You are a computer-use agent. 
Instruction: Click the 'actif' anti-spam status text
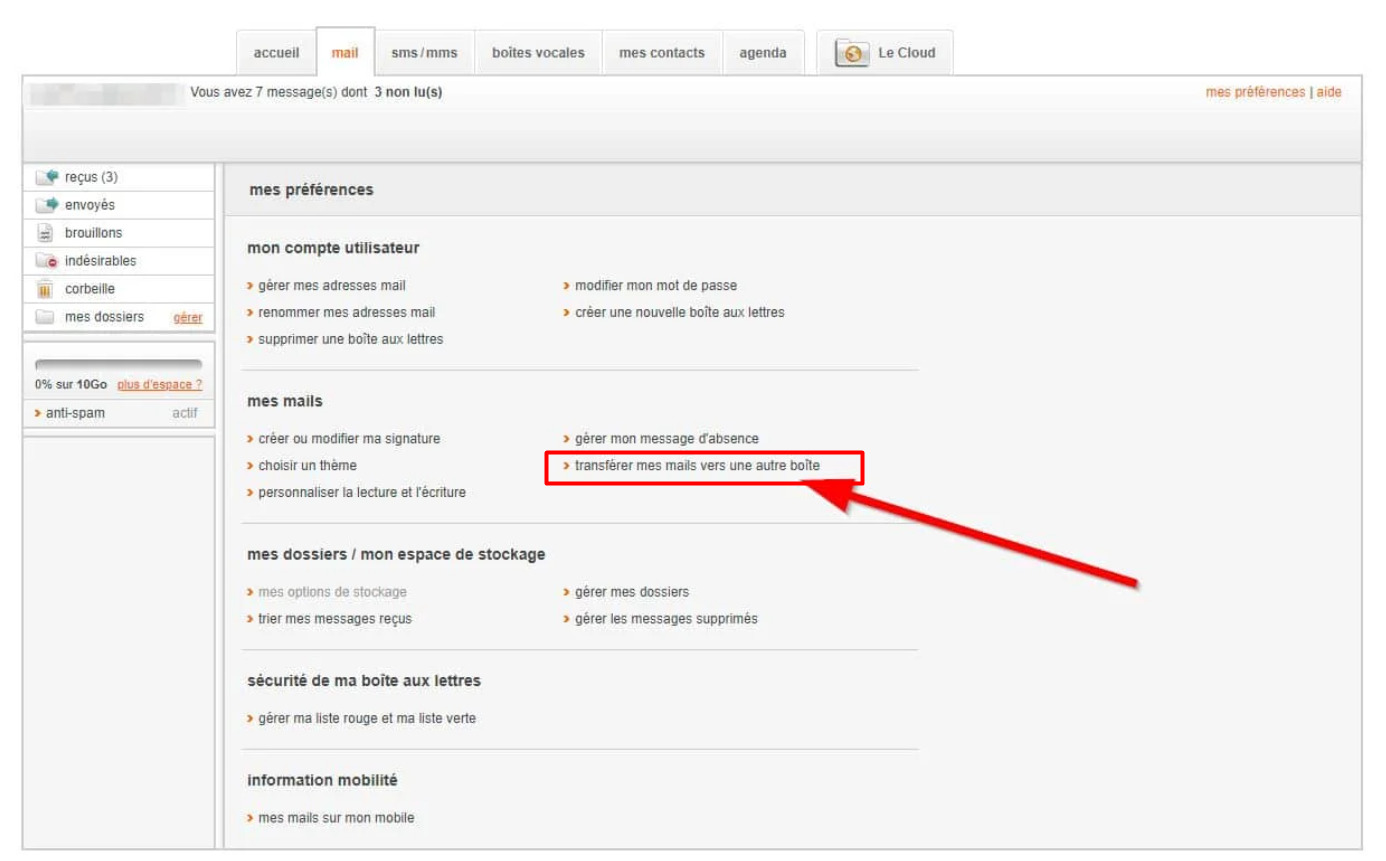[185, 413]
